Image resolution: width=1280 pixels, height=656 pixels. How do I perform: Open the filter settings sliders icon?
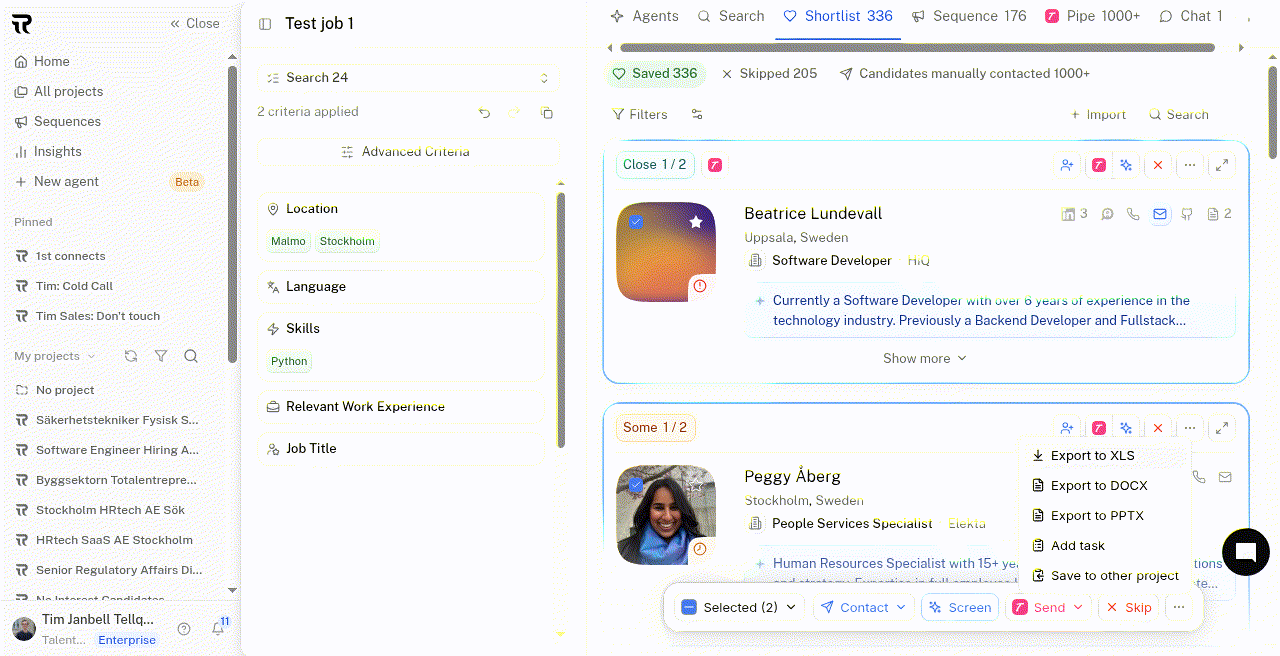[x=697, y=115]
